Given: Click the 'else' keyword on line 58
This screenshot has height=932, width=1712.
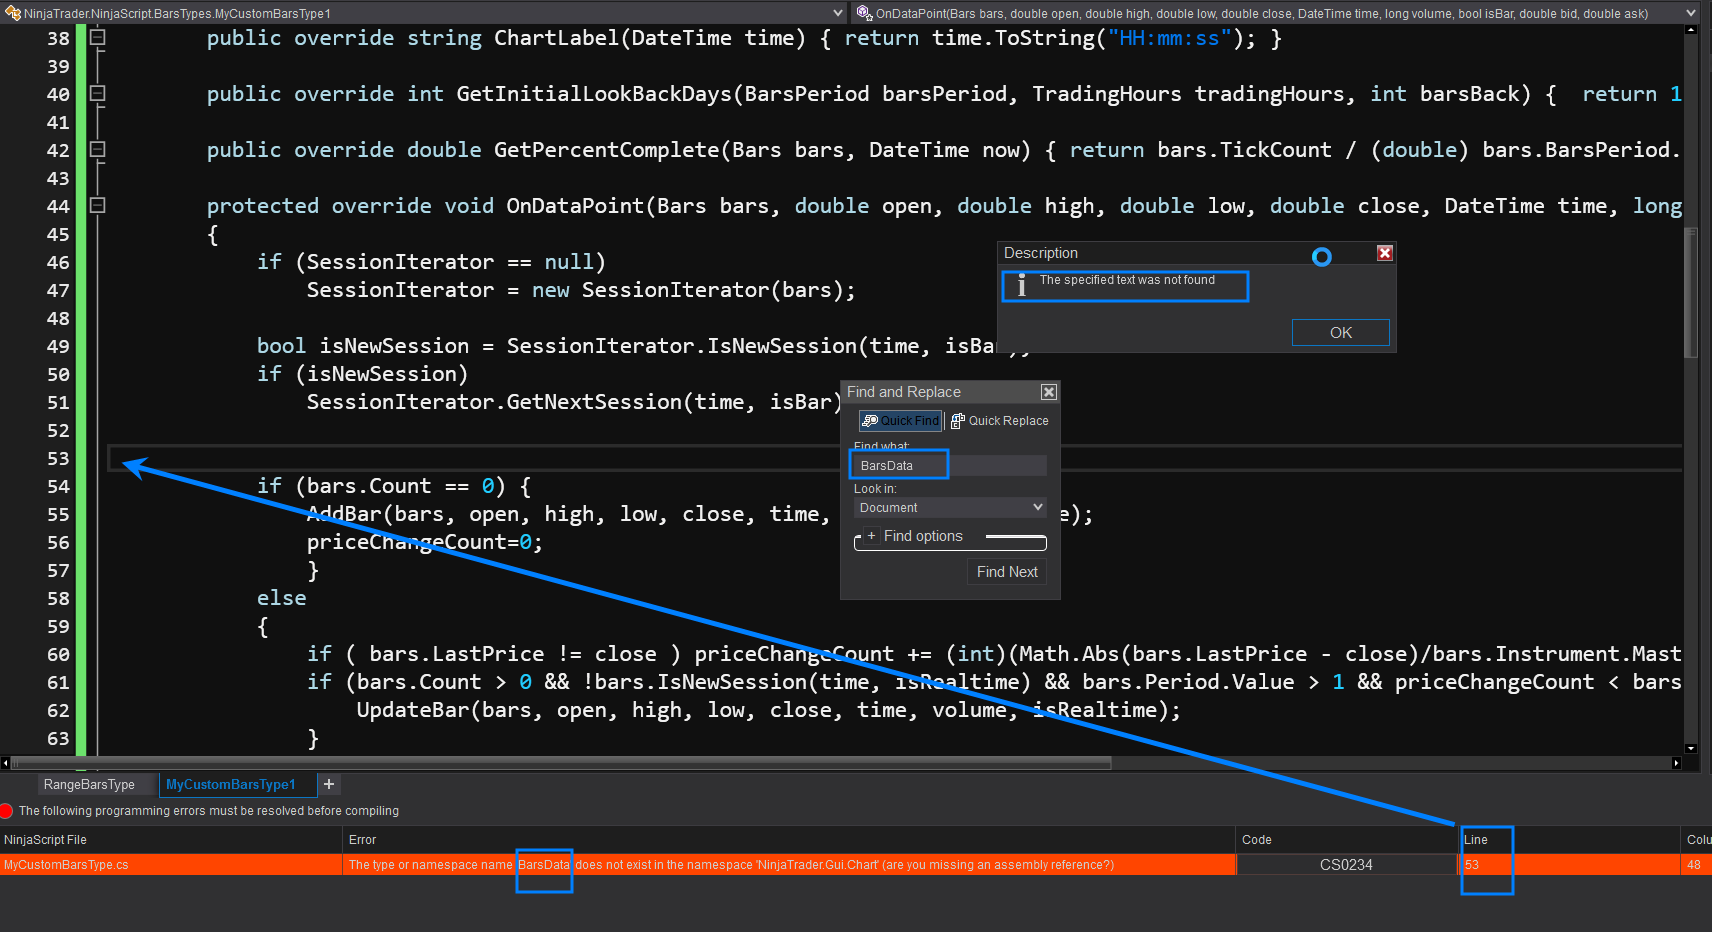Looking at the screenshot, I should tap(282, 598).
